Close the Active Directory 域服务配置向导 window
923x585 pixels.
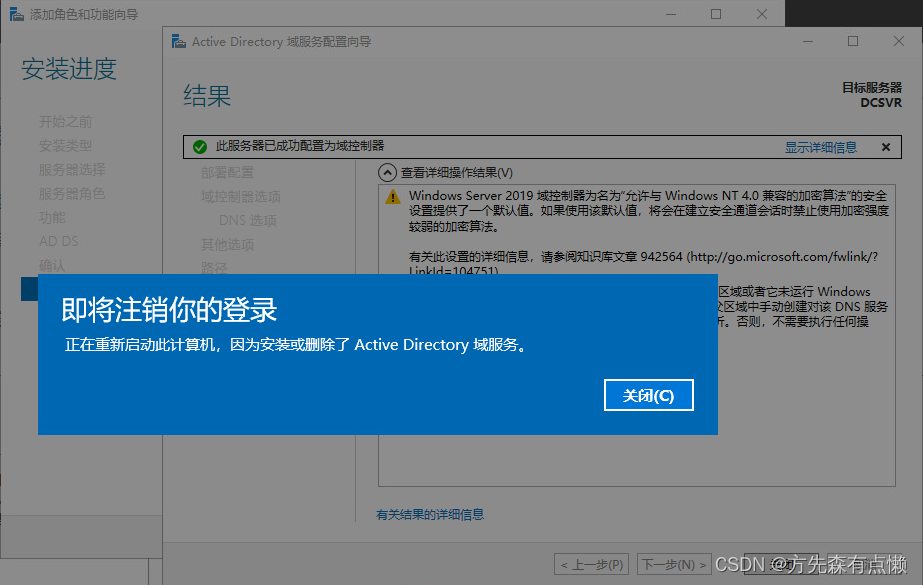(898, 41)
